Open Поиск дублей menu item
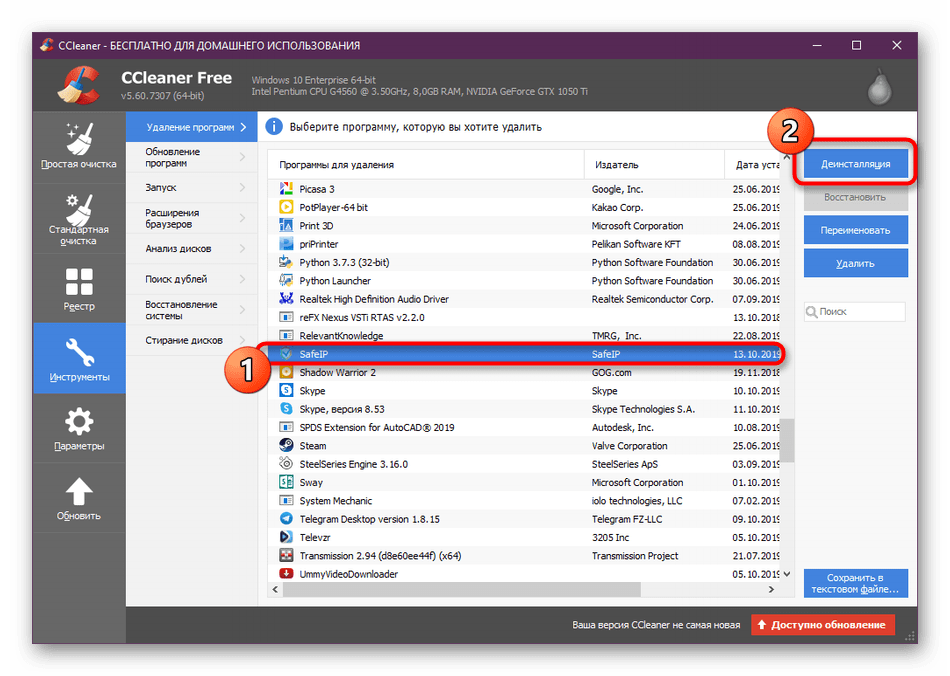Screen dimensions: 950x676 191,279
